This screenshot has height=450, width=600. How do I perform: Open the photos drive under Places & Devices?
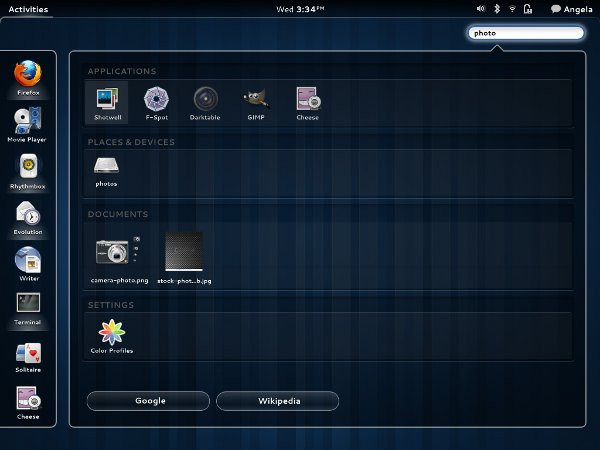point(106,169)
